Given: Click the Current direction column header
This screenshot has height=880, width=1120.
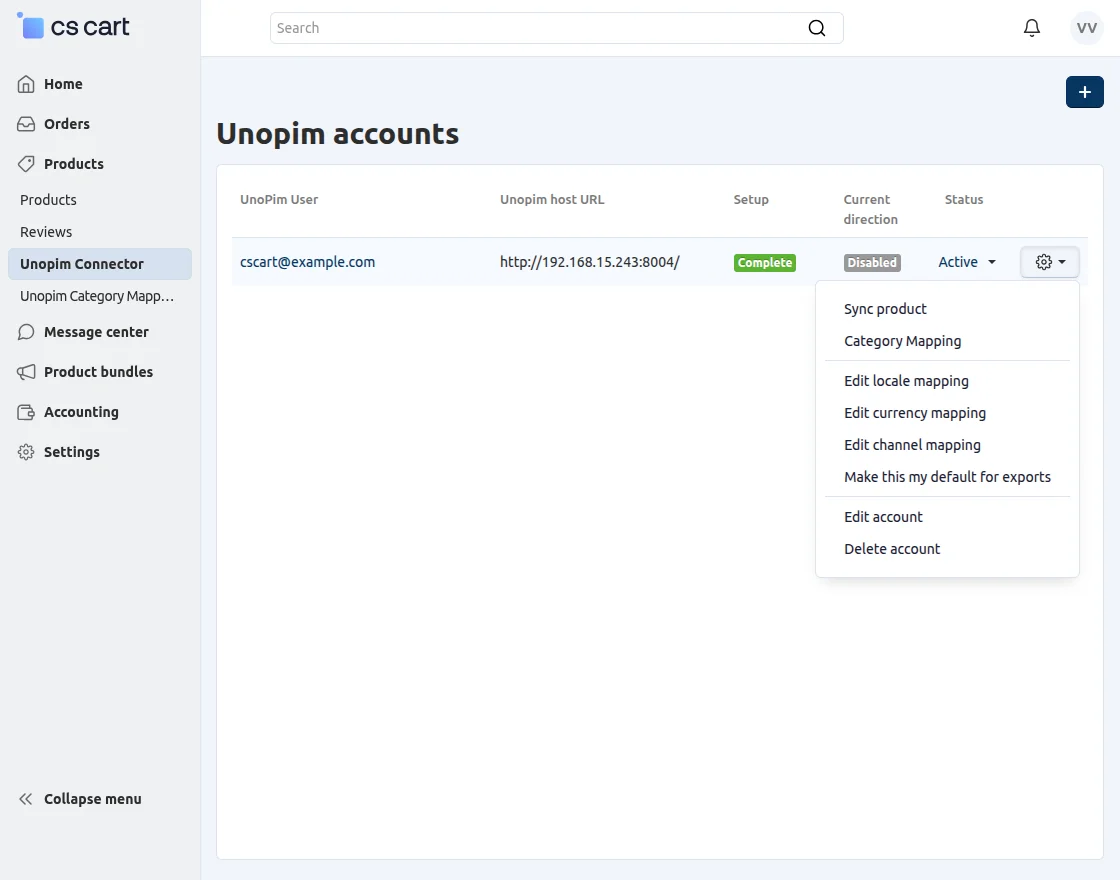Looking at the screenshot, I should pyautogui.click(x=870, y=209).
